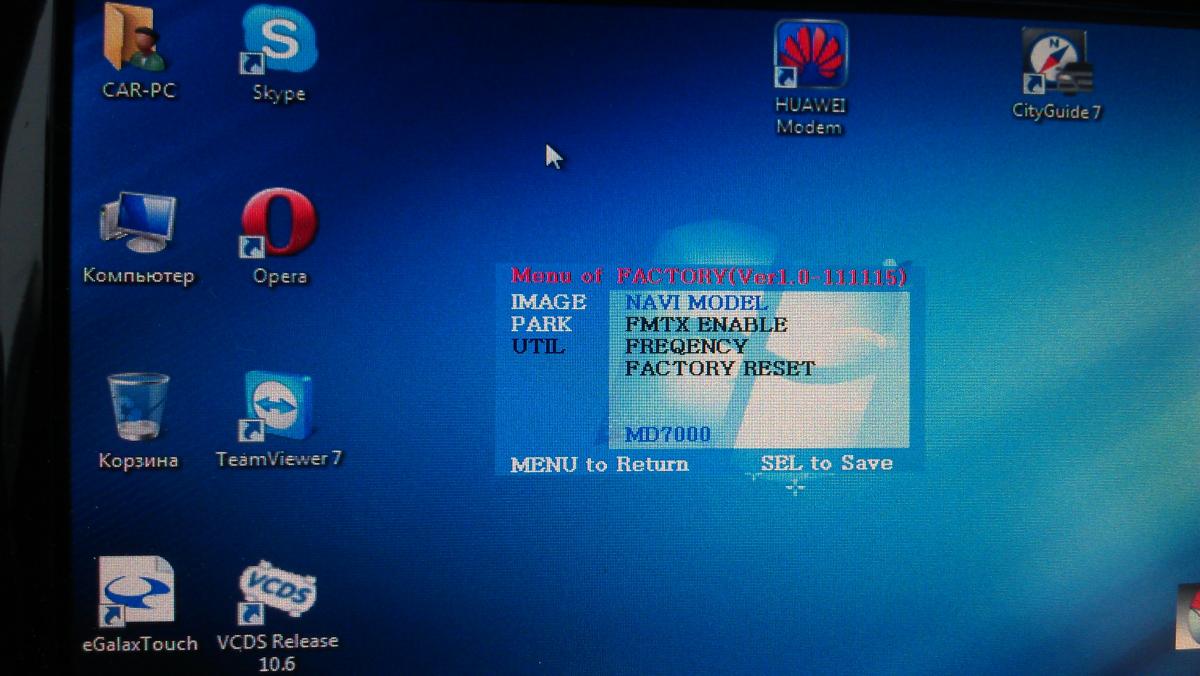
Task: Open the TeamViewer 7 shortcut
Action: [x=279, y=408]
